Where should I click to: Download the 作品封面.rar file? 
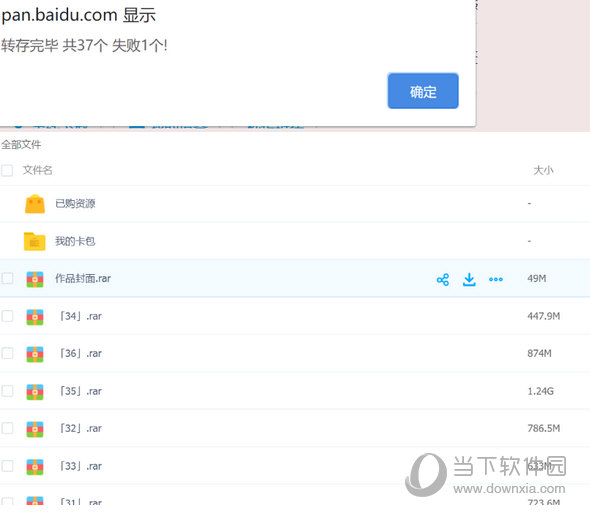pyautogui.click(x=469, y=279)
